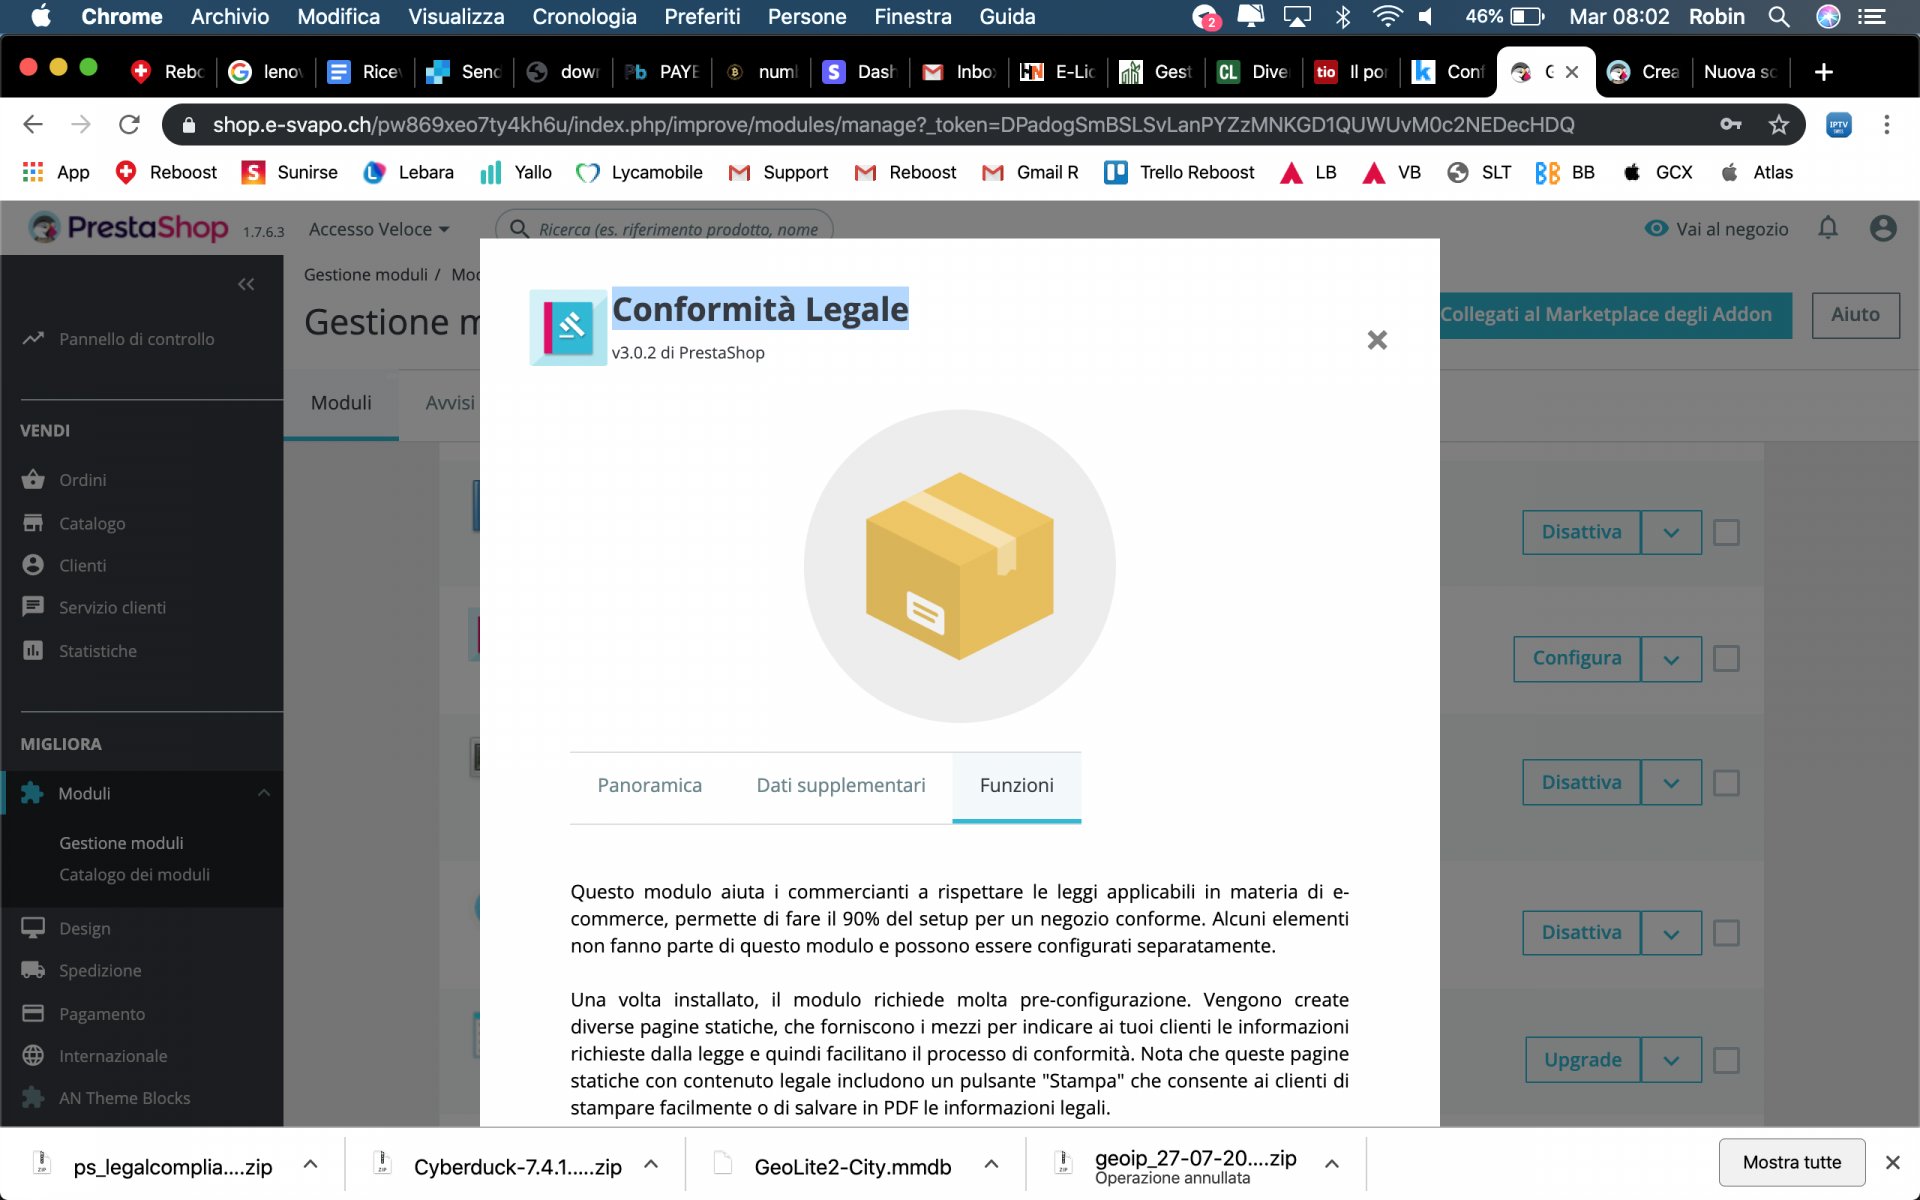The width and height of the screenshot is (1920, 1200).
Task: Open the employee profile avatar icon
Action: [x=1883, y=228]
